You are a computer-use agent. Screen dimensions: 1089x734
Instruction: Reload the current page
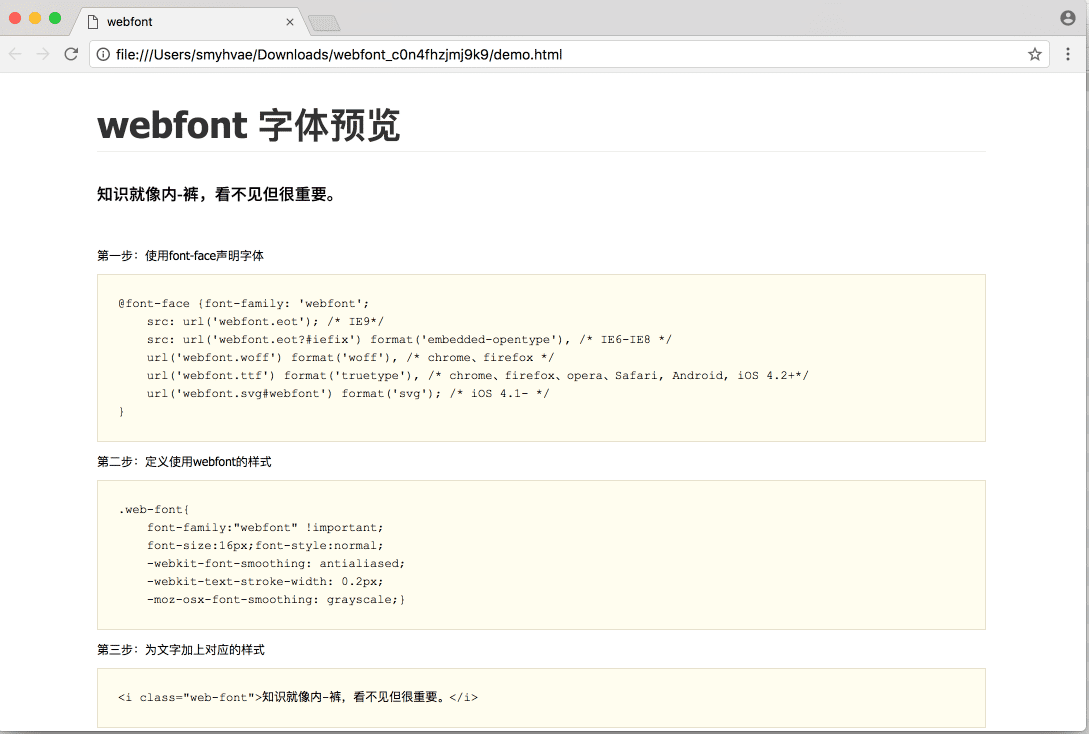point(71,54)
